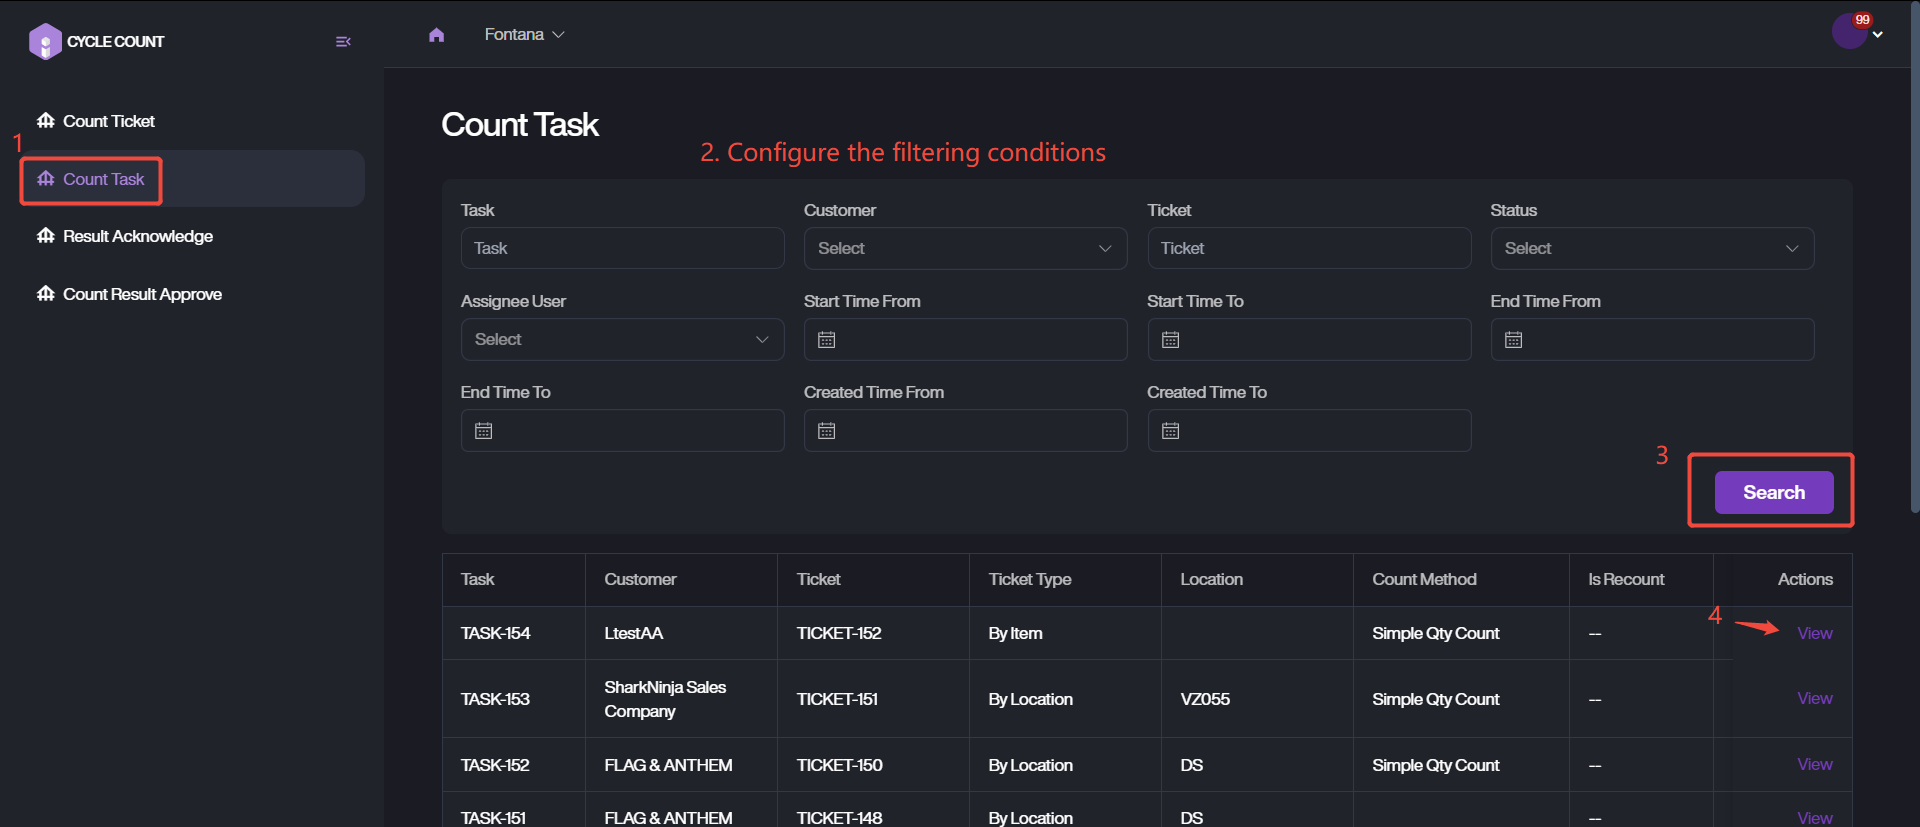This screenshot has width=1920, height=827.
Task: Open the Fontana facility selector
Action: pos(524,35)
